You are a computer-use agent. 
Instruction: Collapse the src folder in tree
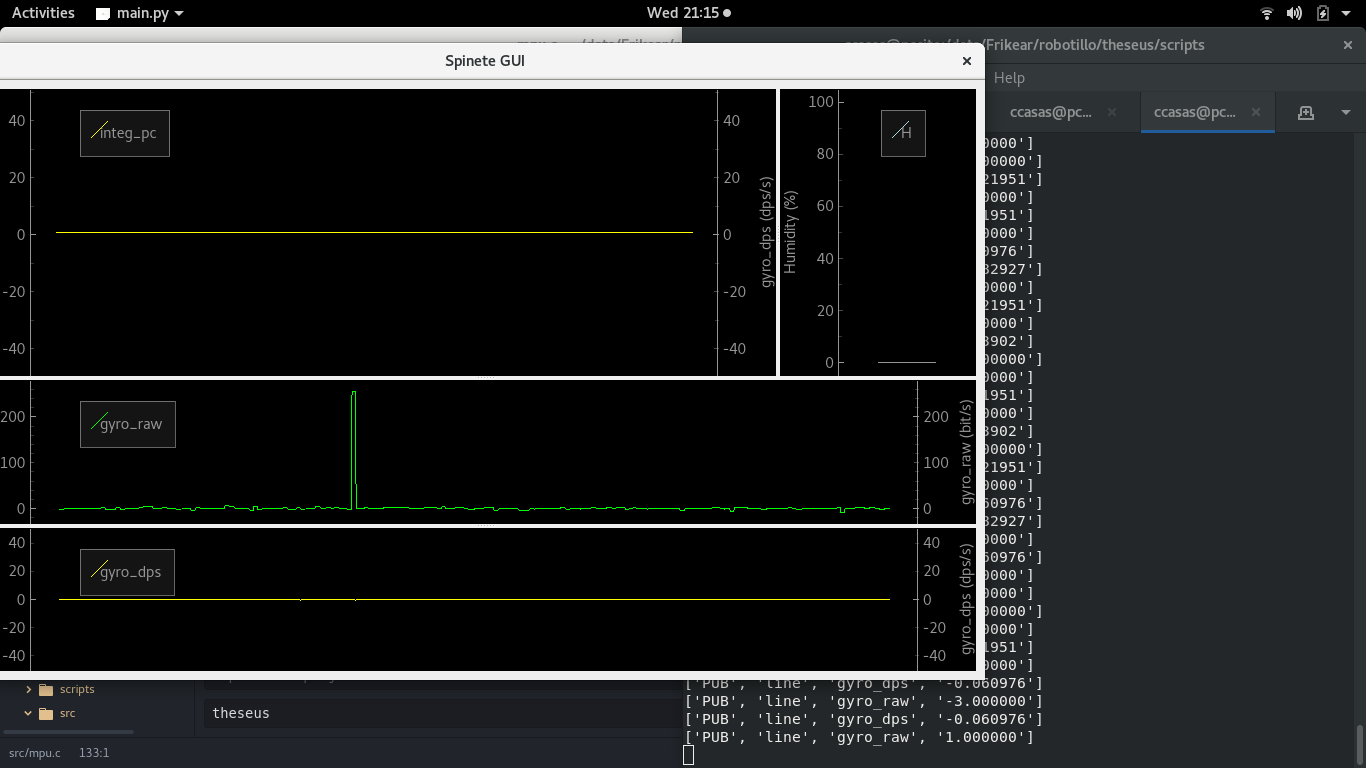click(29, 713)
